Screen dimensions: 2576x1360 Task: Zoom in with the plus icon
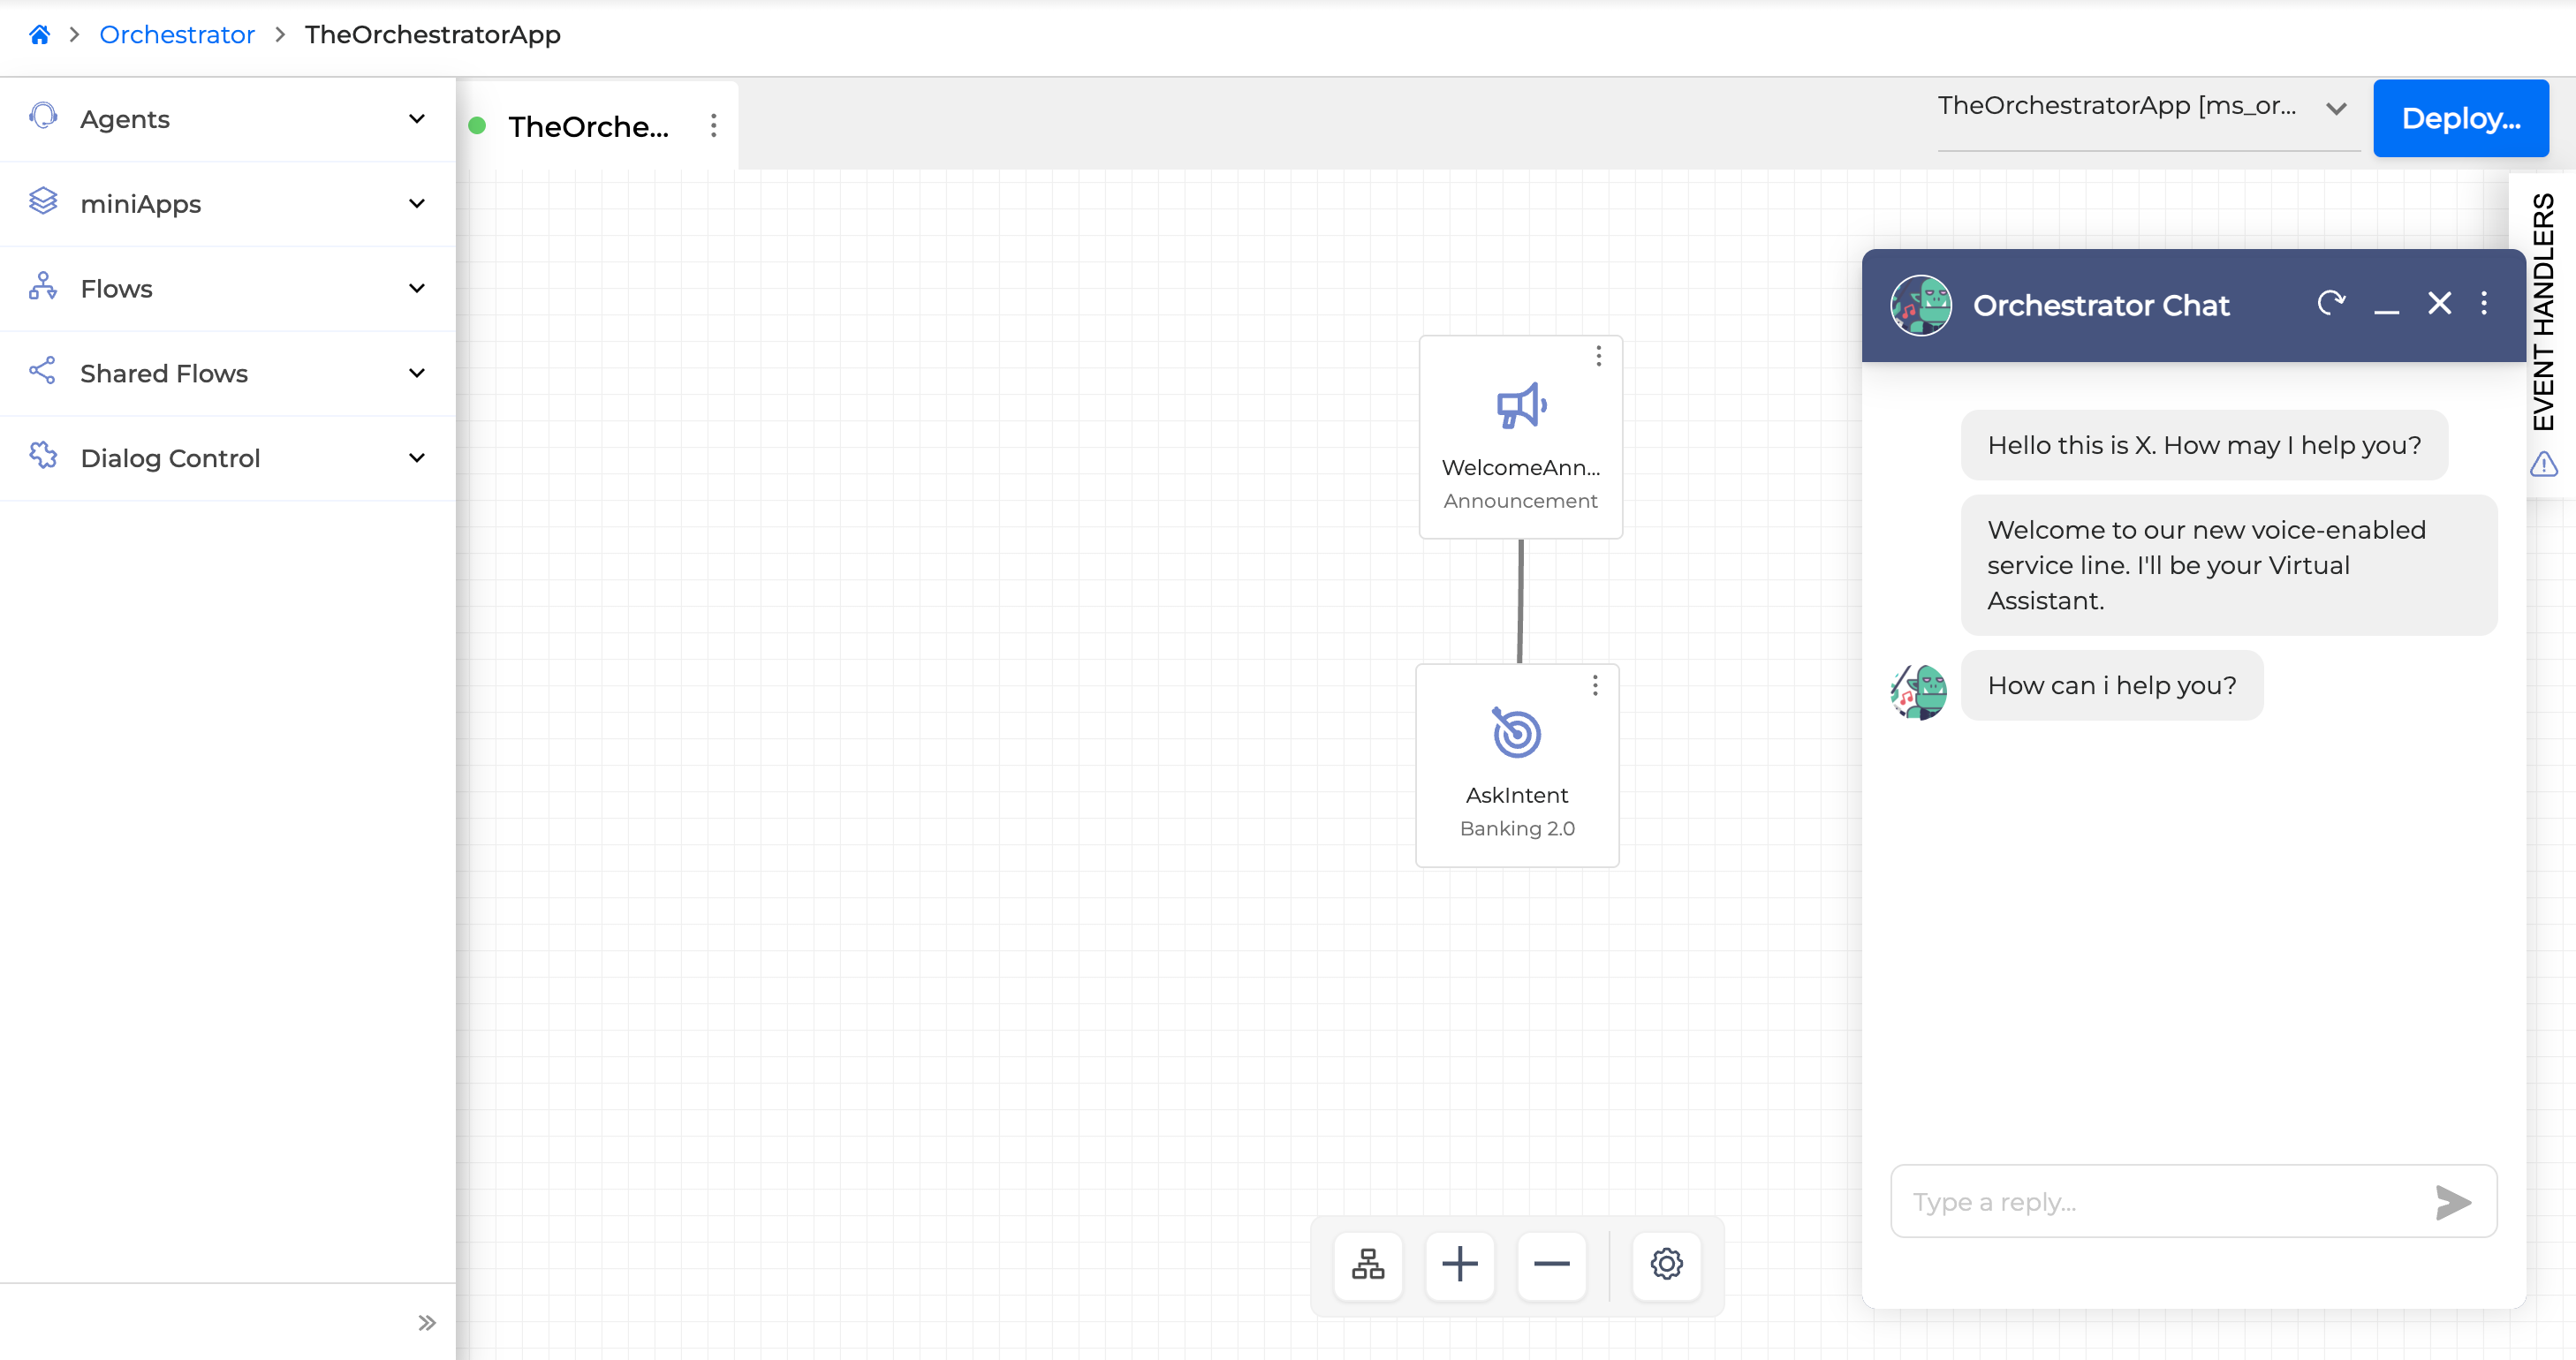pyautogui.click(x=1459, y=1264)
